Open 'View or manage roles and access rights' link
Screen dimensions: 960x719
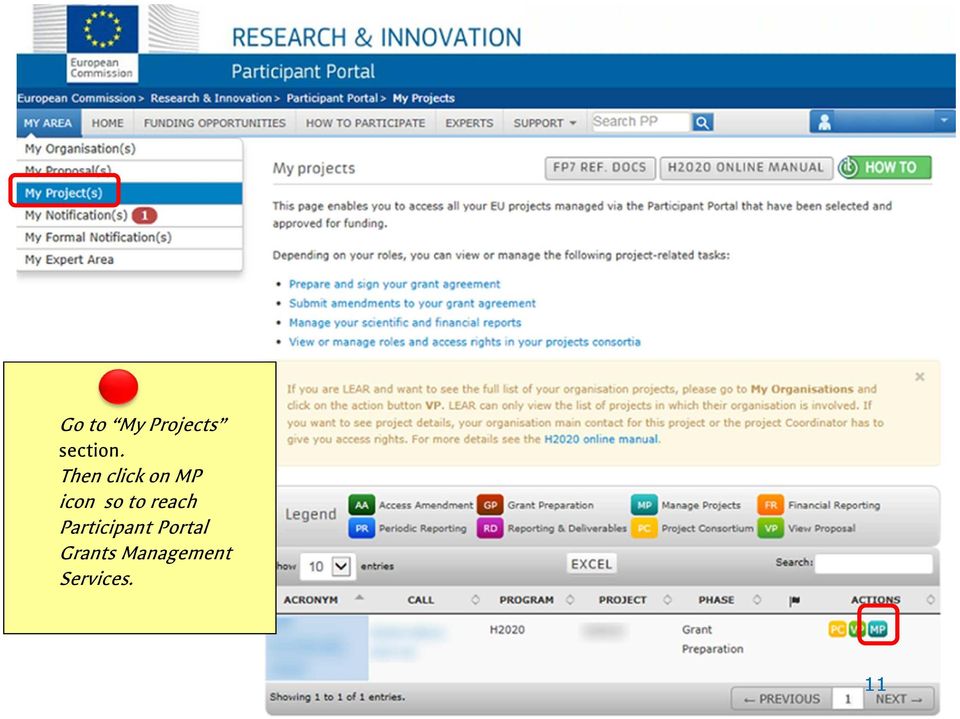tap(465, 342)
